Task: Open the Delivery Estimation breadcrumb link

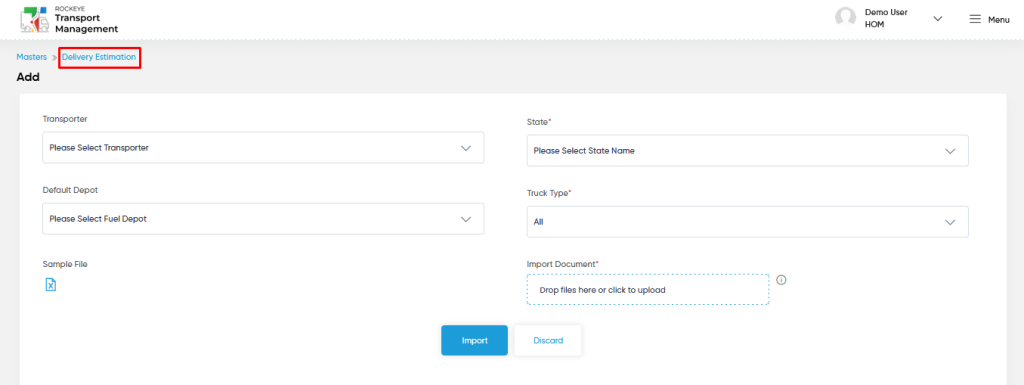Action: [x=99, y=57]
